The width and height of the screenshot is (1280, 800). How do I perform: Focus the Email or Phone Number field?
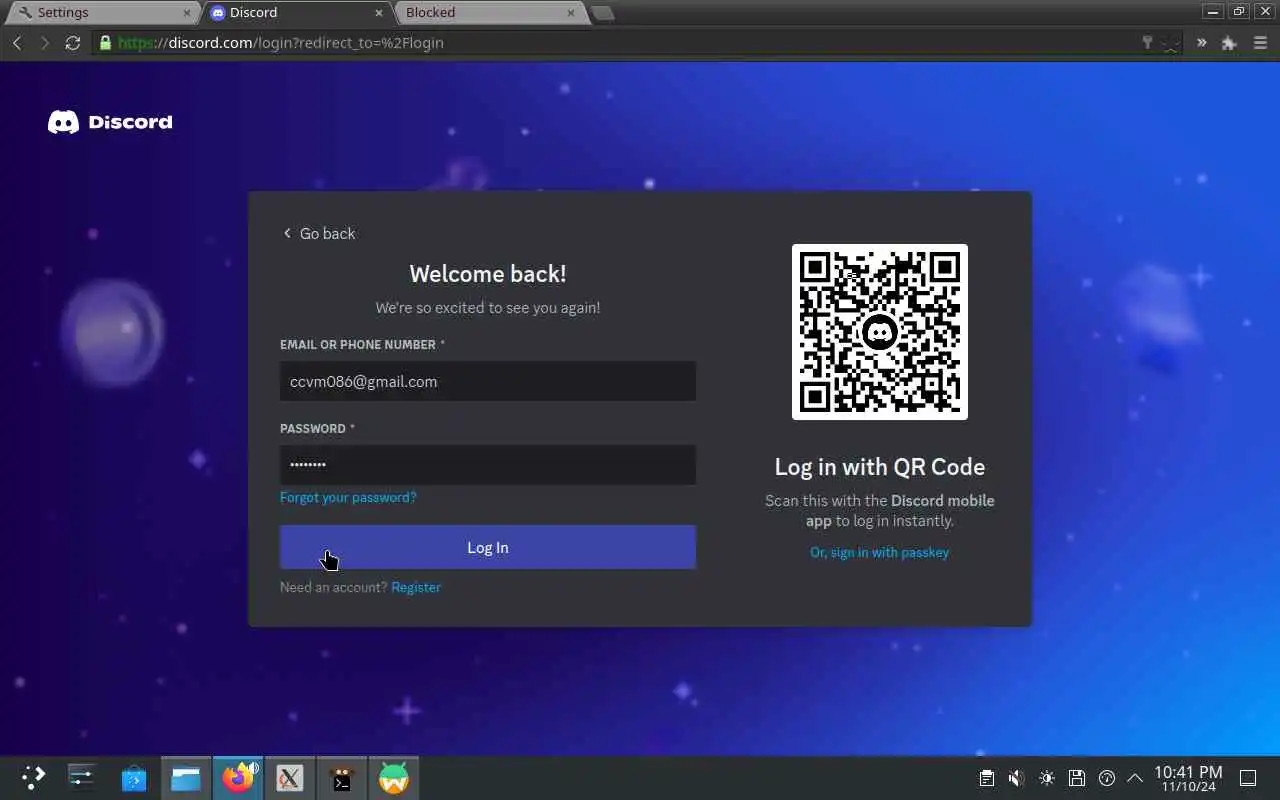(x=488, y=381)
